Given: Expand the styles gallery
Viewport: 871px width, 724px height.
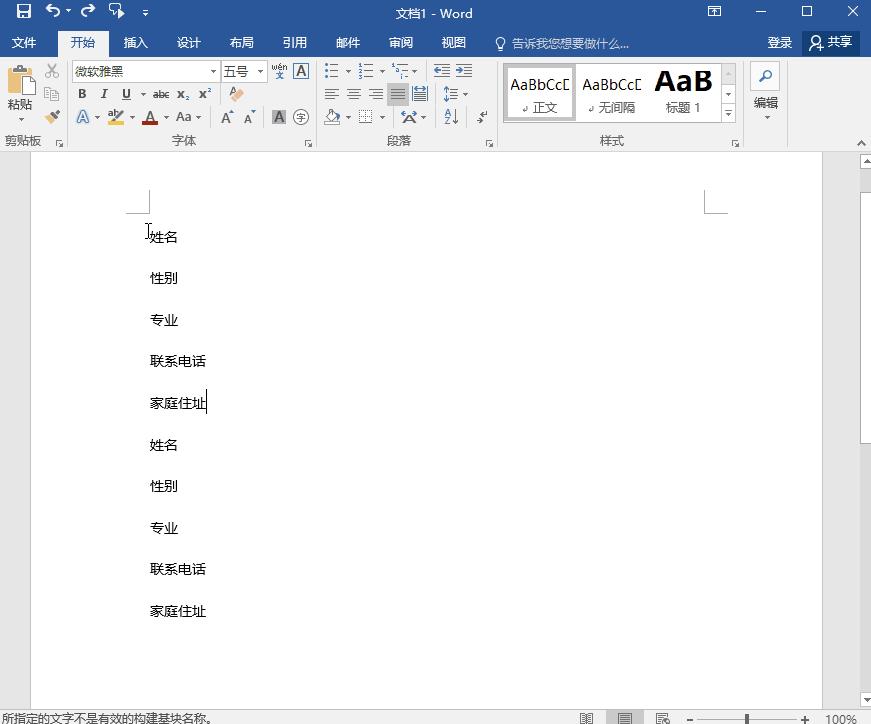Looking at the screenshot, I should pyautogui.click(x=727, y=113).
